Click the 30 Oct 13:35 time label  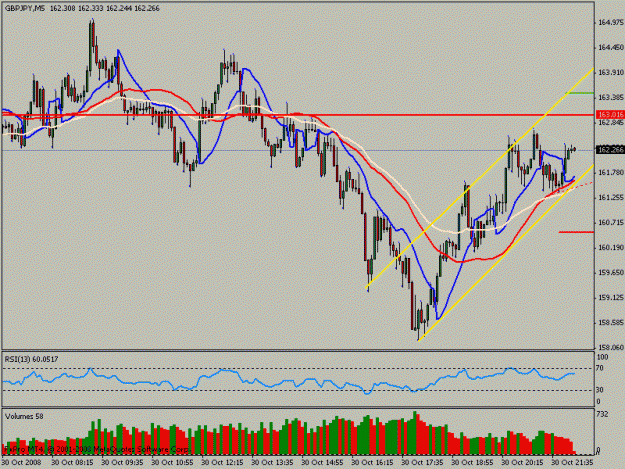[x=272, y=463]
